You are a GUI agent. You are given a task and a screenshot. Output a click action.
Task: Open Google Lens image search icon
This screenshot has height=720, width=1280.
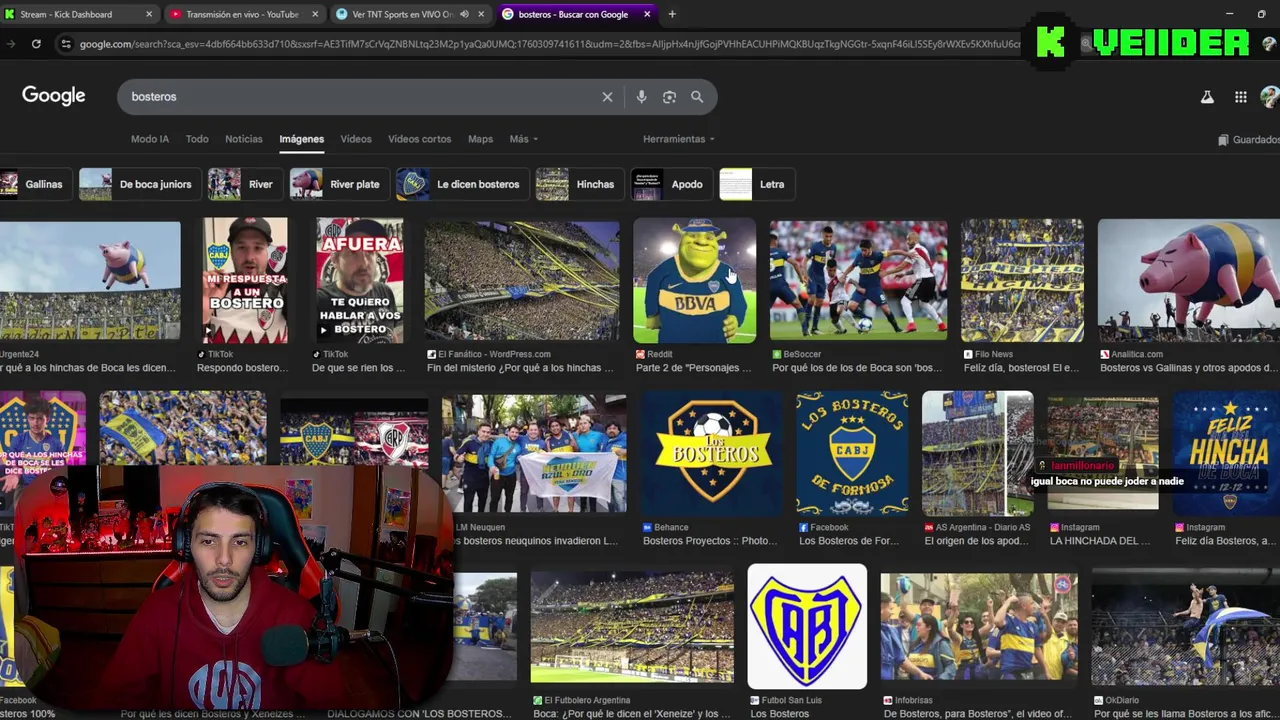pyautogui.click(x=670, y=97)
